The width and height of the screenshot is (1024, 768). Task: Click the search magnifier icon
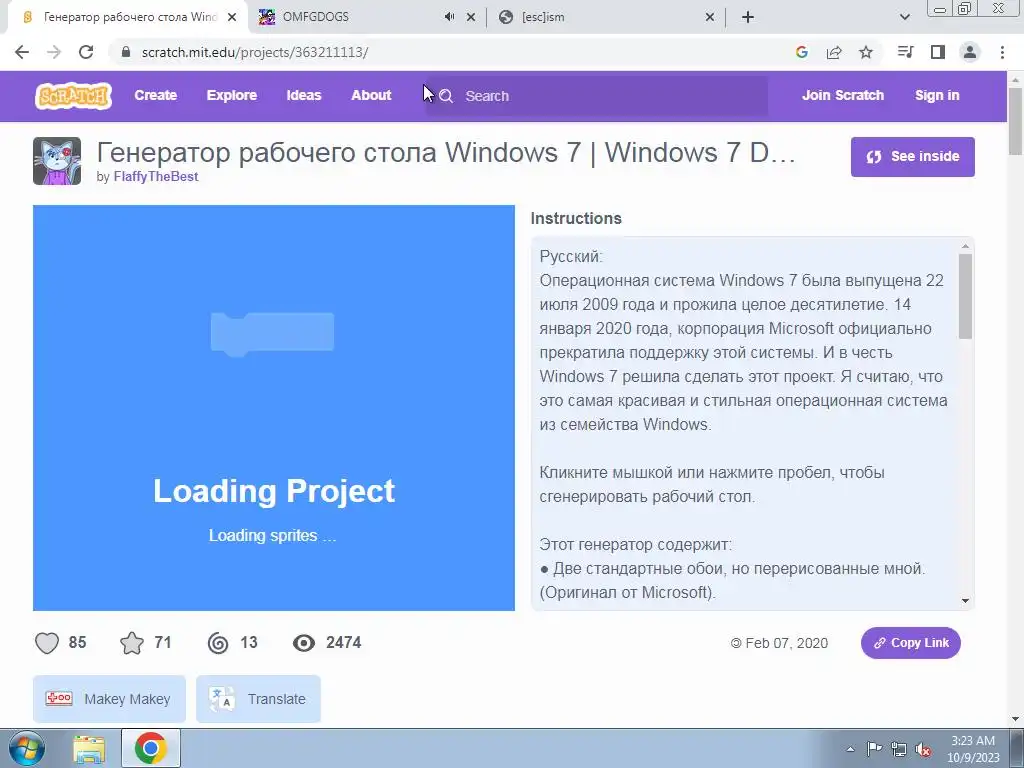point(446,96)
